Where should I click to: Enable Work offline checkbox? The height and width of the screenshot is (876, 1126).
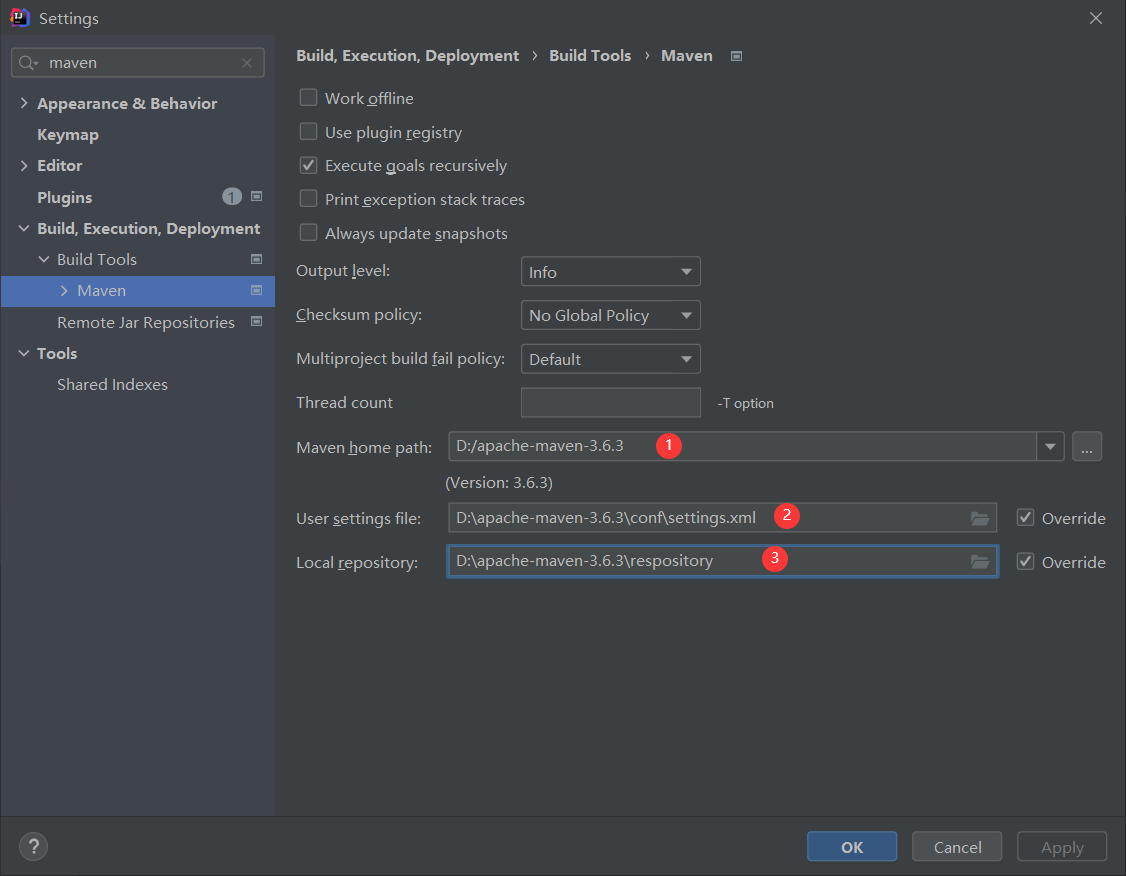308,98
